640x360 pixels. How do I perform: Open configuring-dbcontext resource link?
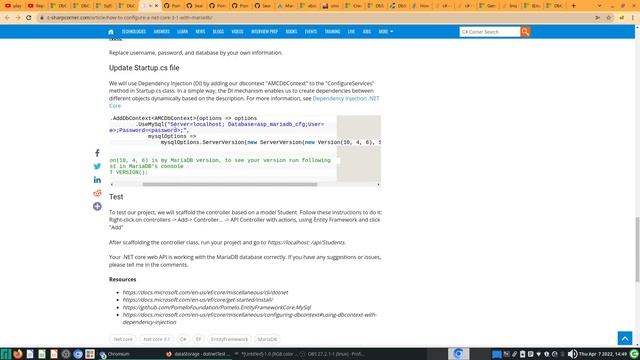(250, 318)
